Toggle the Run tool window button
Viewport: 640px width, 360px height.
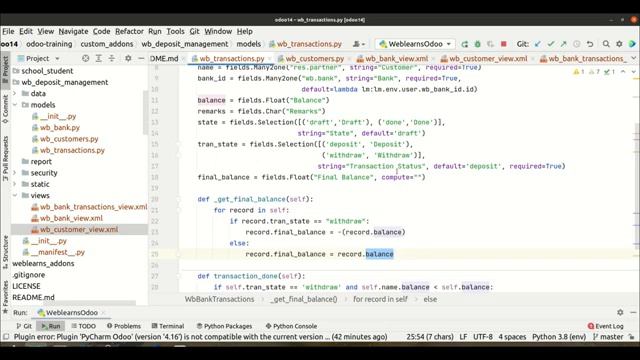tap(51, 326)
